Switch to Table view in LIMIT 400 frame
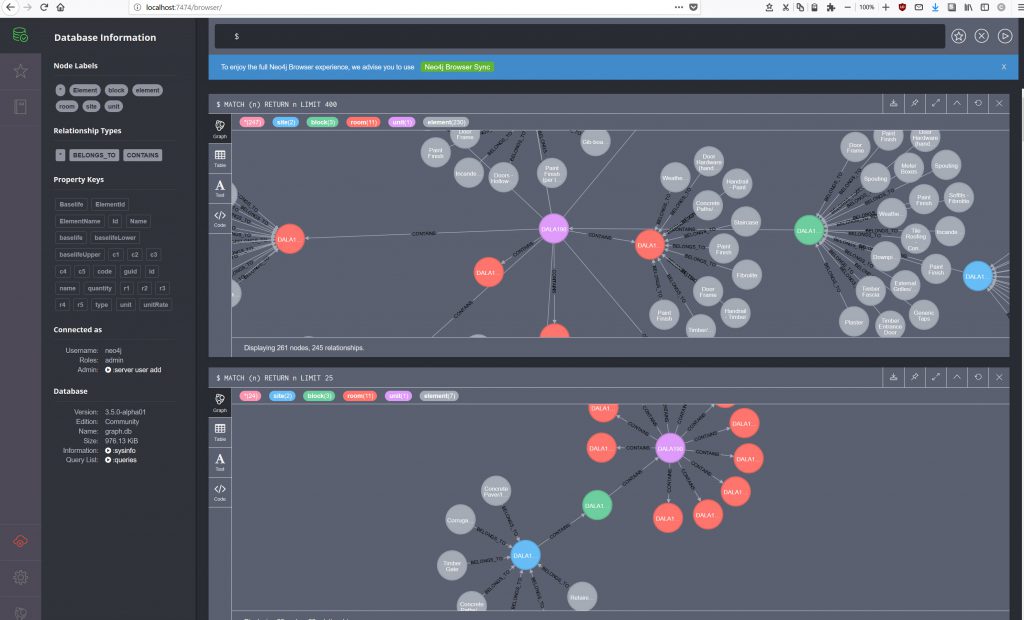The width and height of the screenshot is (1024, 620). pos(220,158)
